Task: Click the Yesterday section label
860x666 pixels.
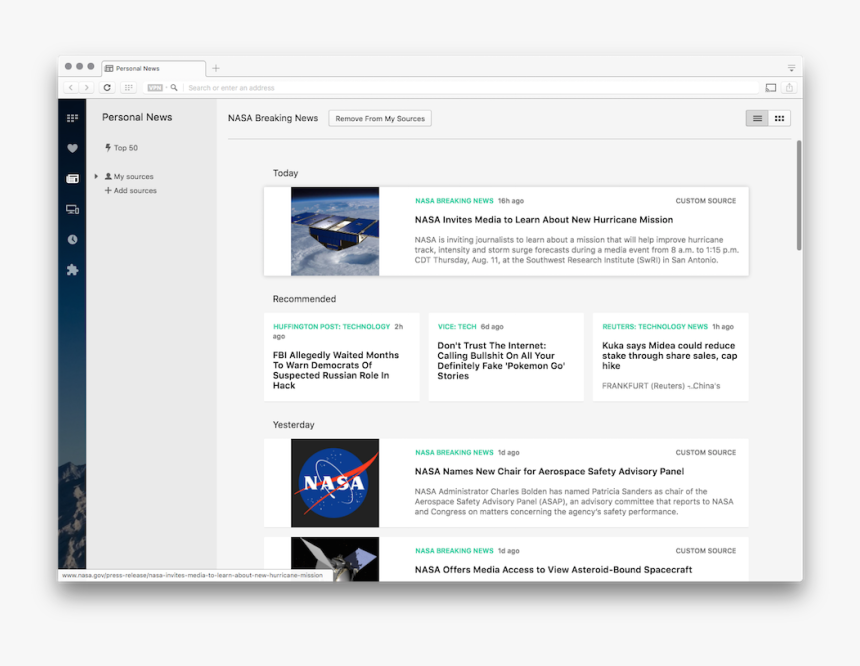Action: 293,425
